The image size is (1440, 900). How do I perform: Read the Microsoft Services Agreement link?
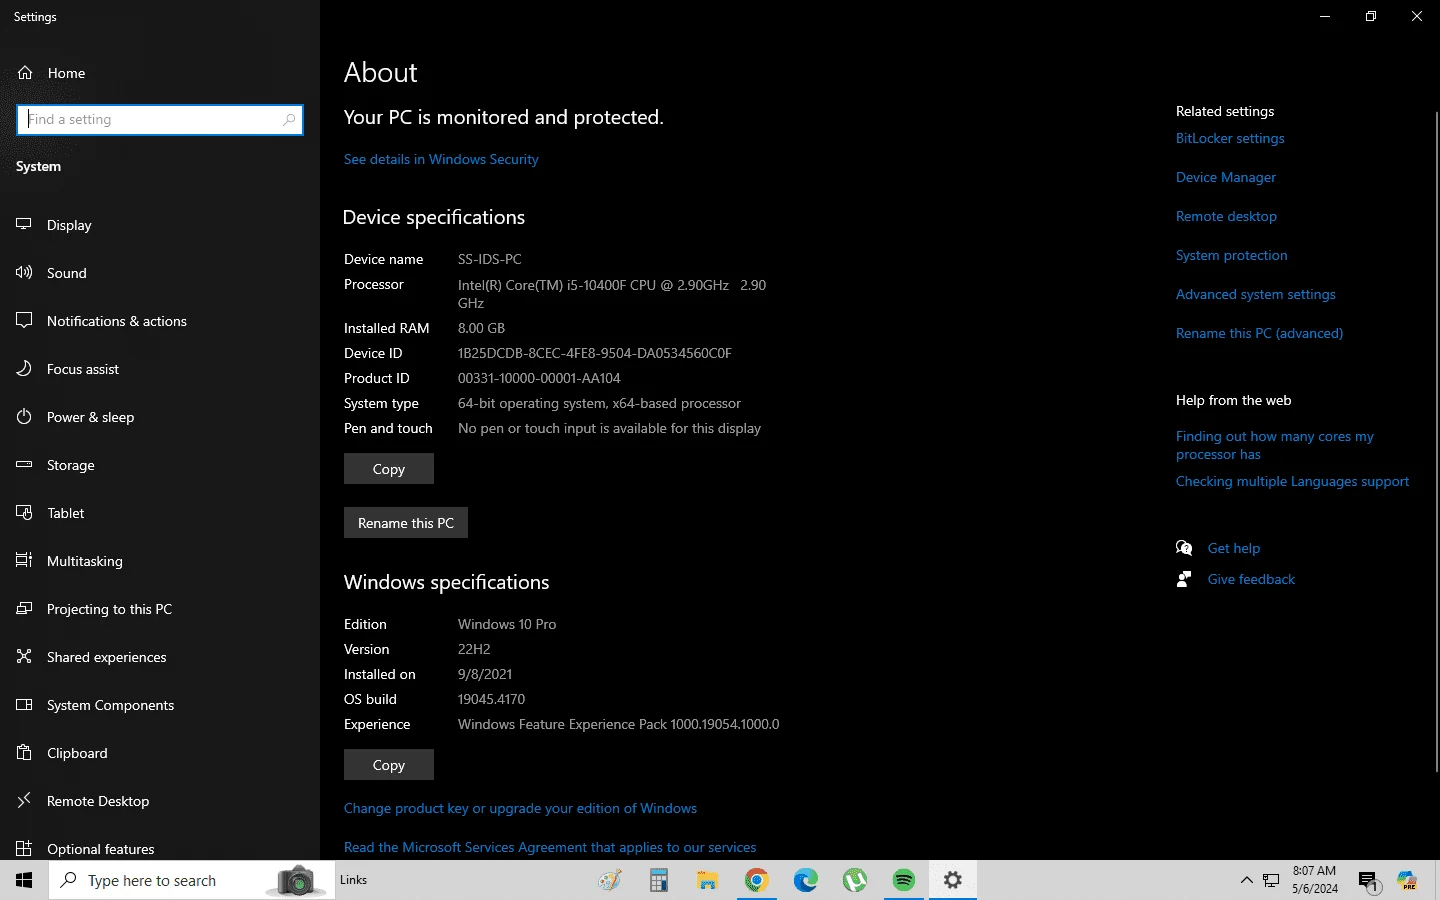[550, 847]
